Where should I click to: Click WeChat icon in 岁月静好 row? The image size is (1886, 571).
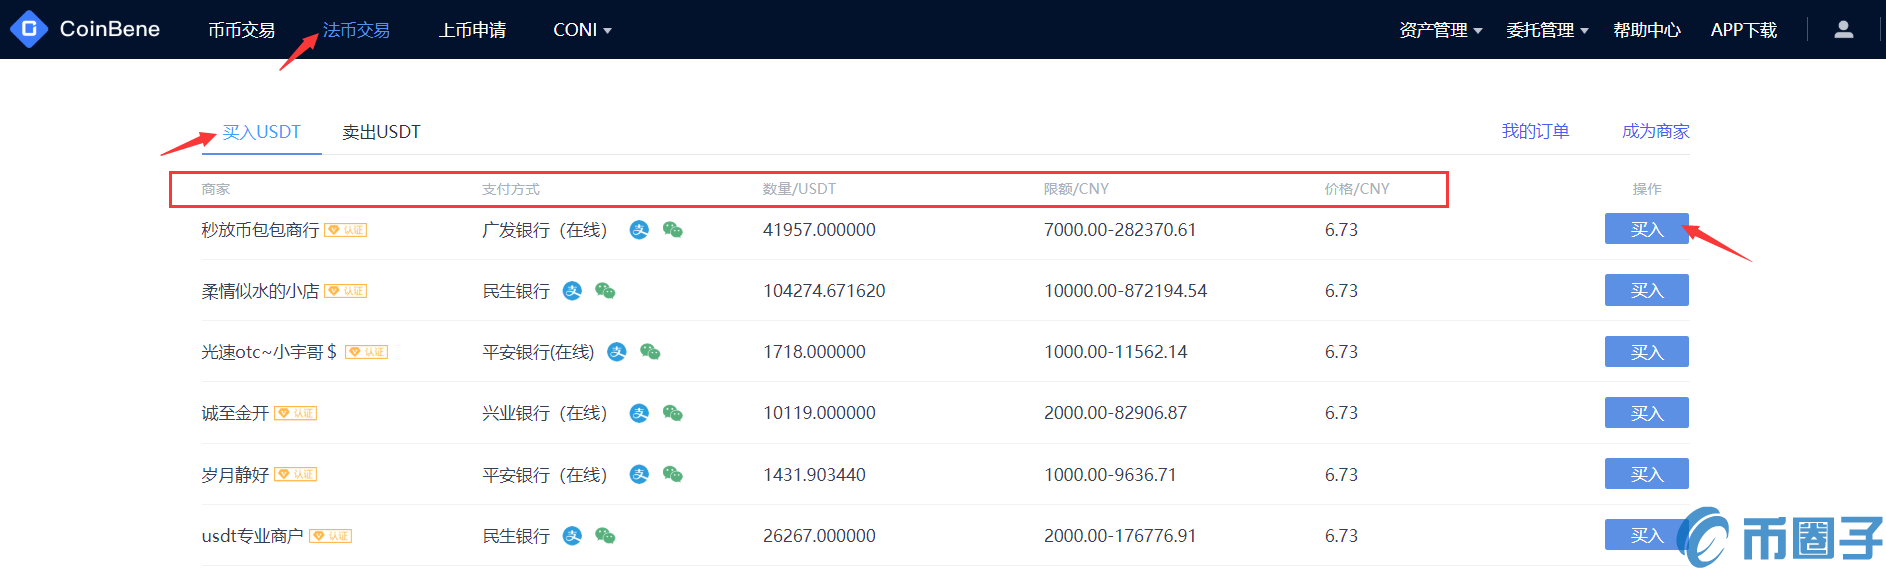673,474
